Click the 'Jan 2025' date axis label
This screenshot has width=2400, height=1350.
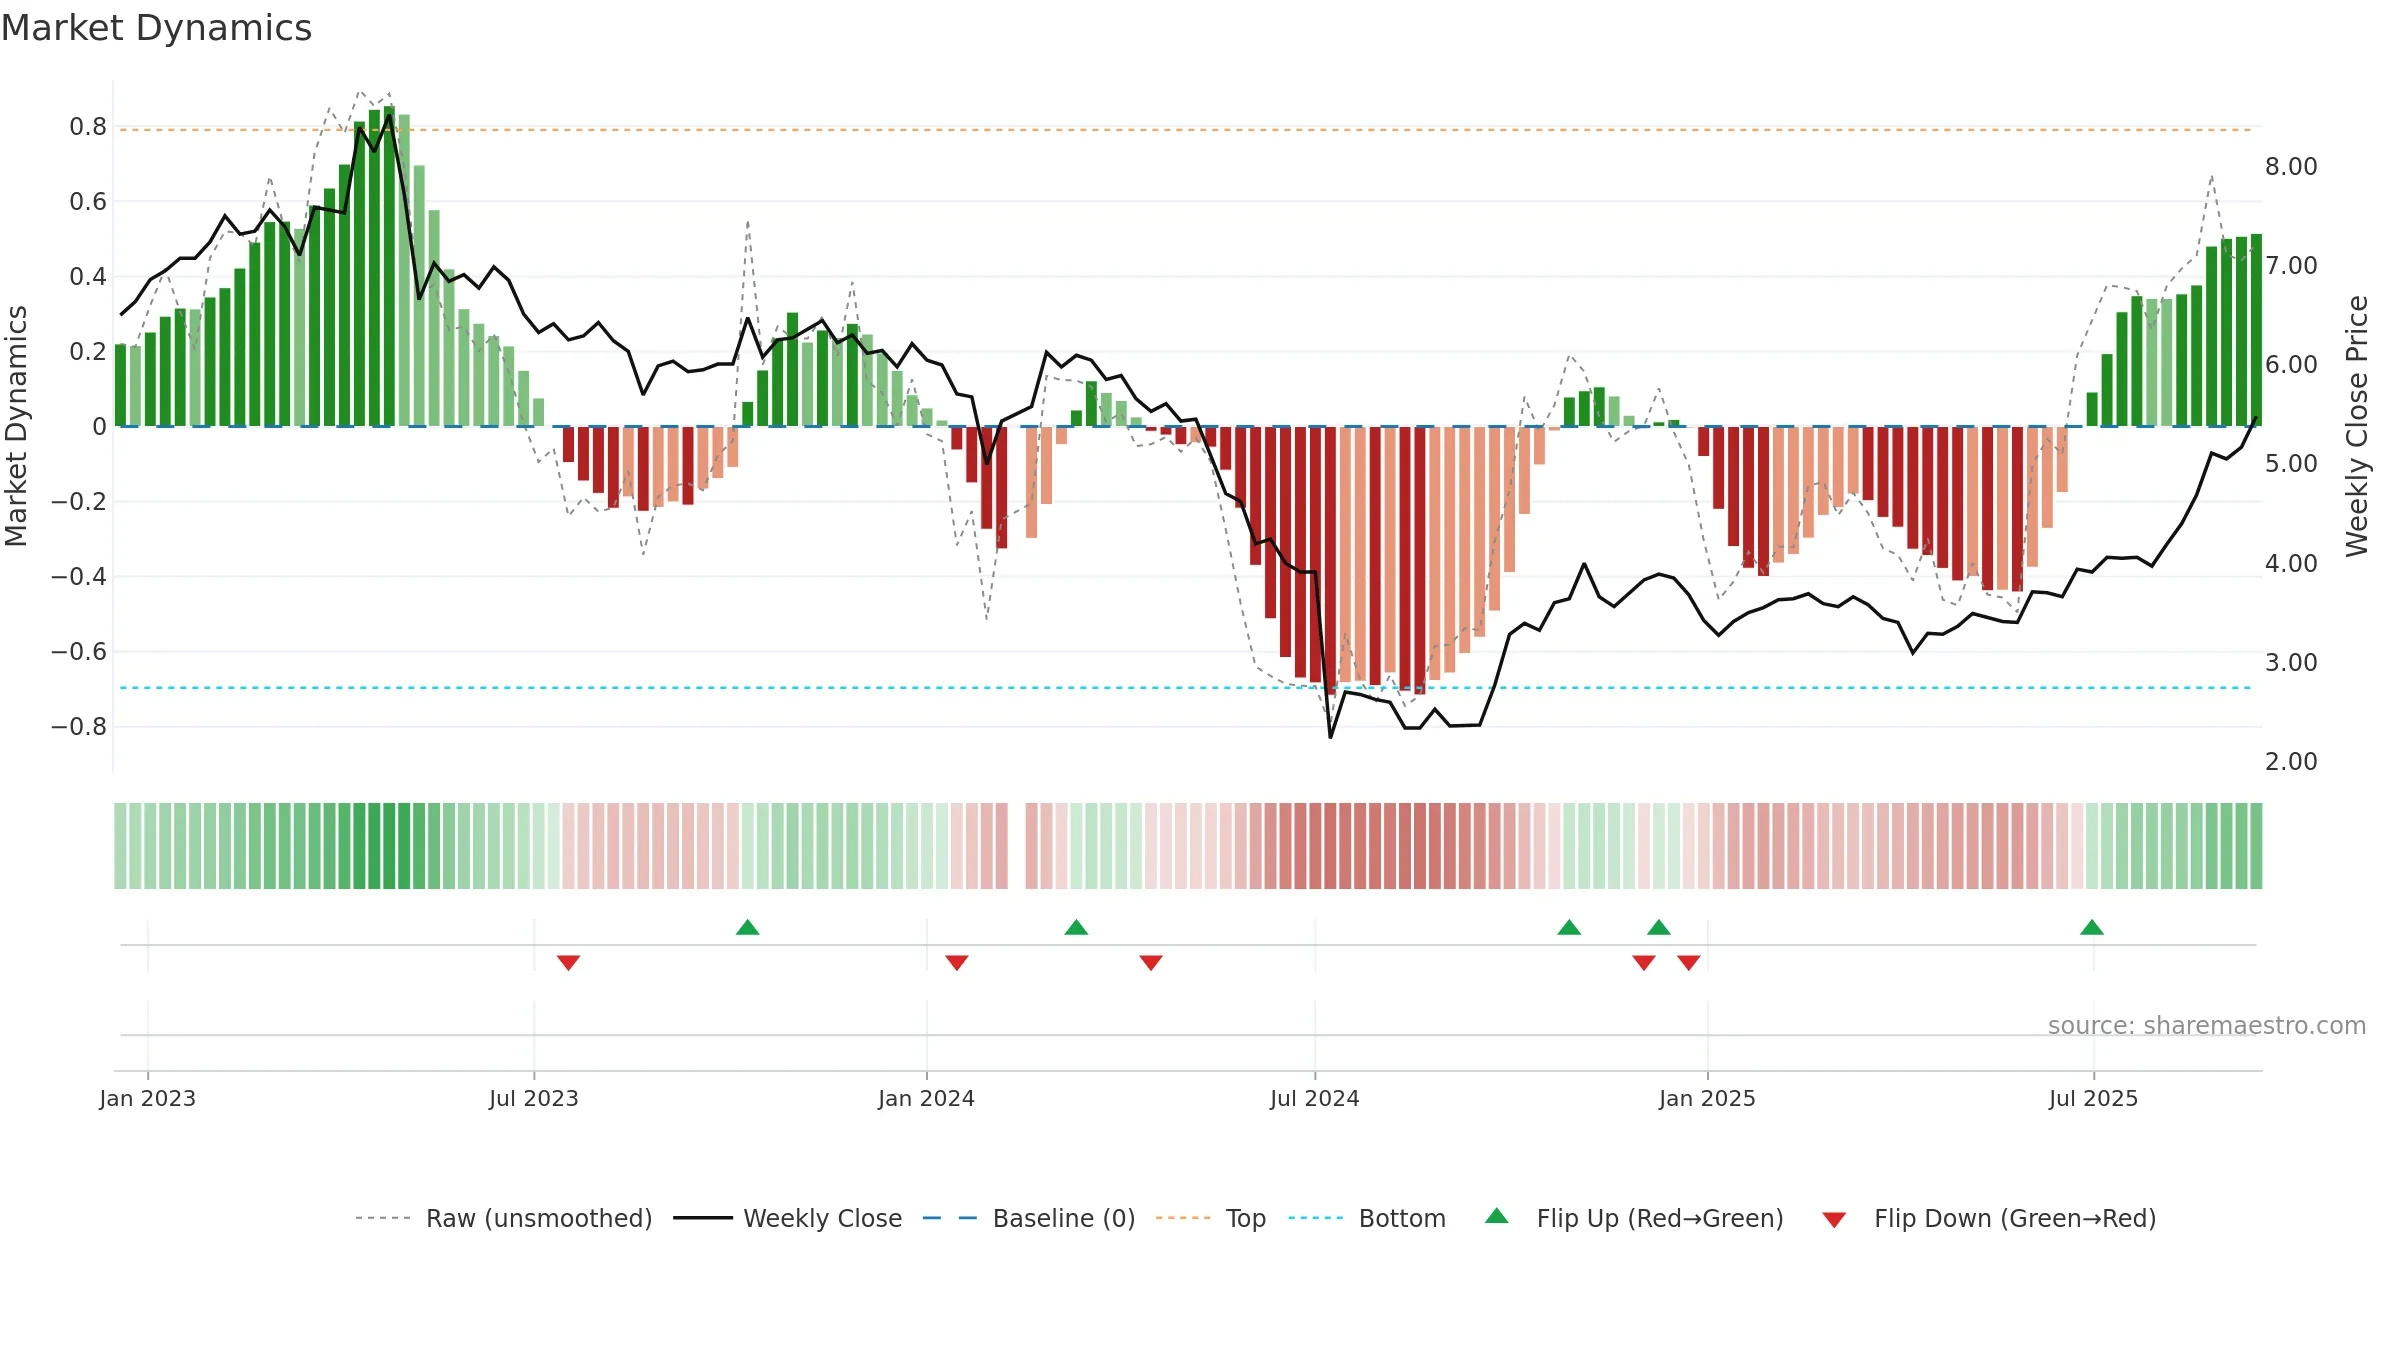click(x=1707, y=1098)
